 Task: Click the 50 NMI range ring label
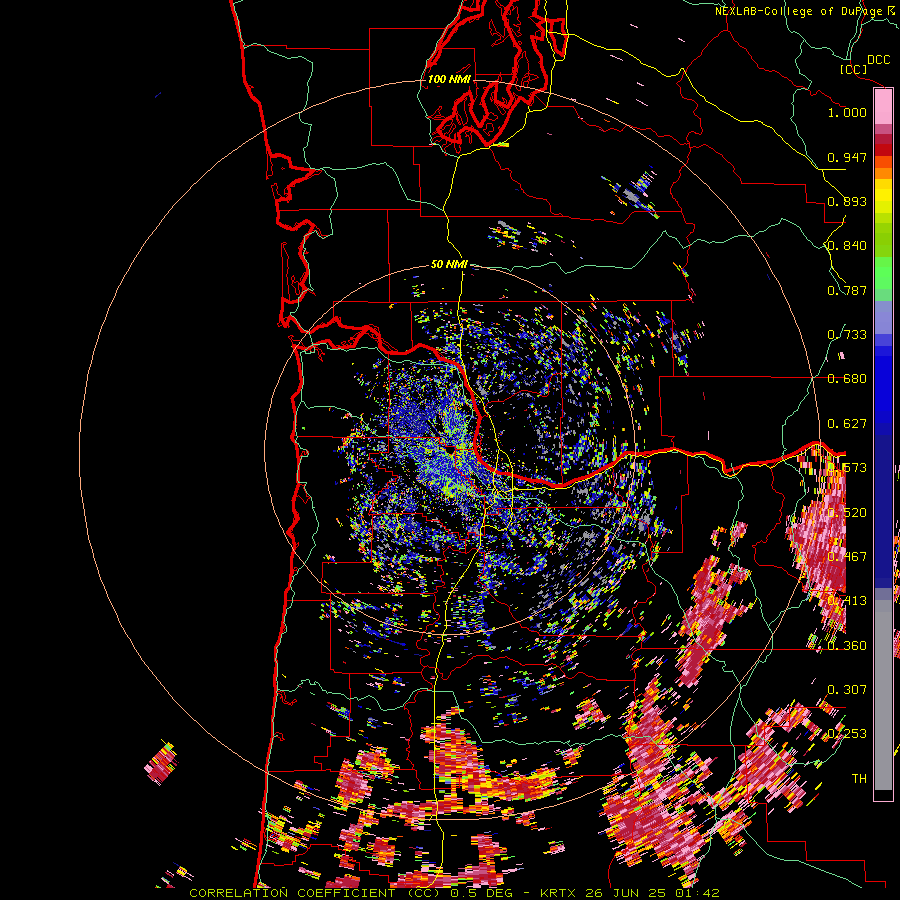click(449, 265)
